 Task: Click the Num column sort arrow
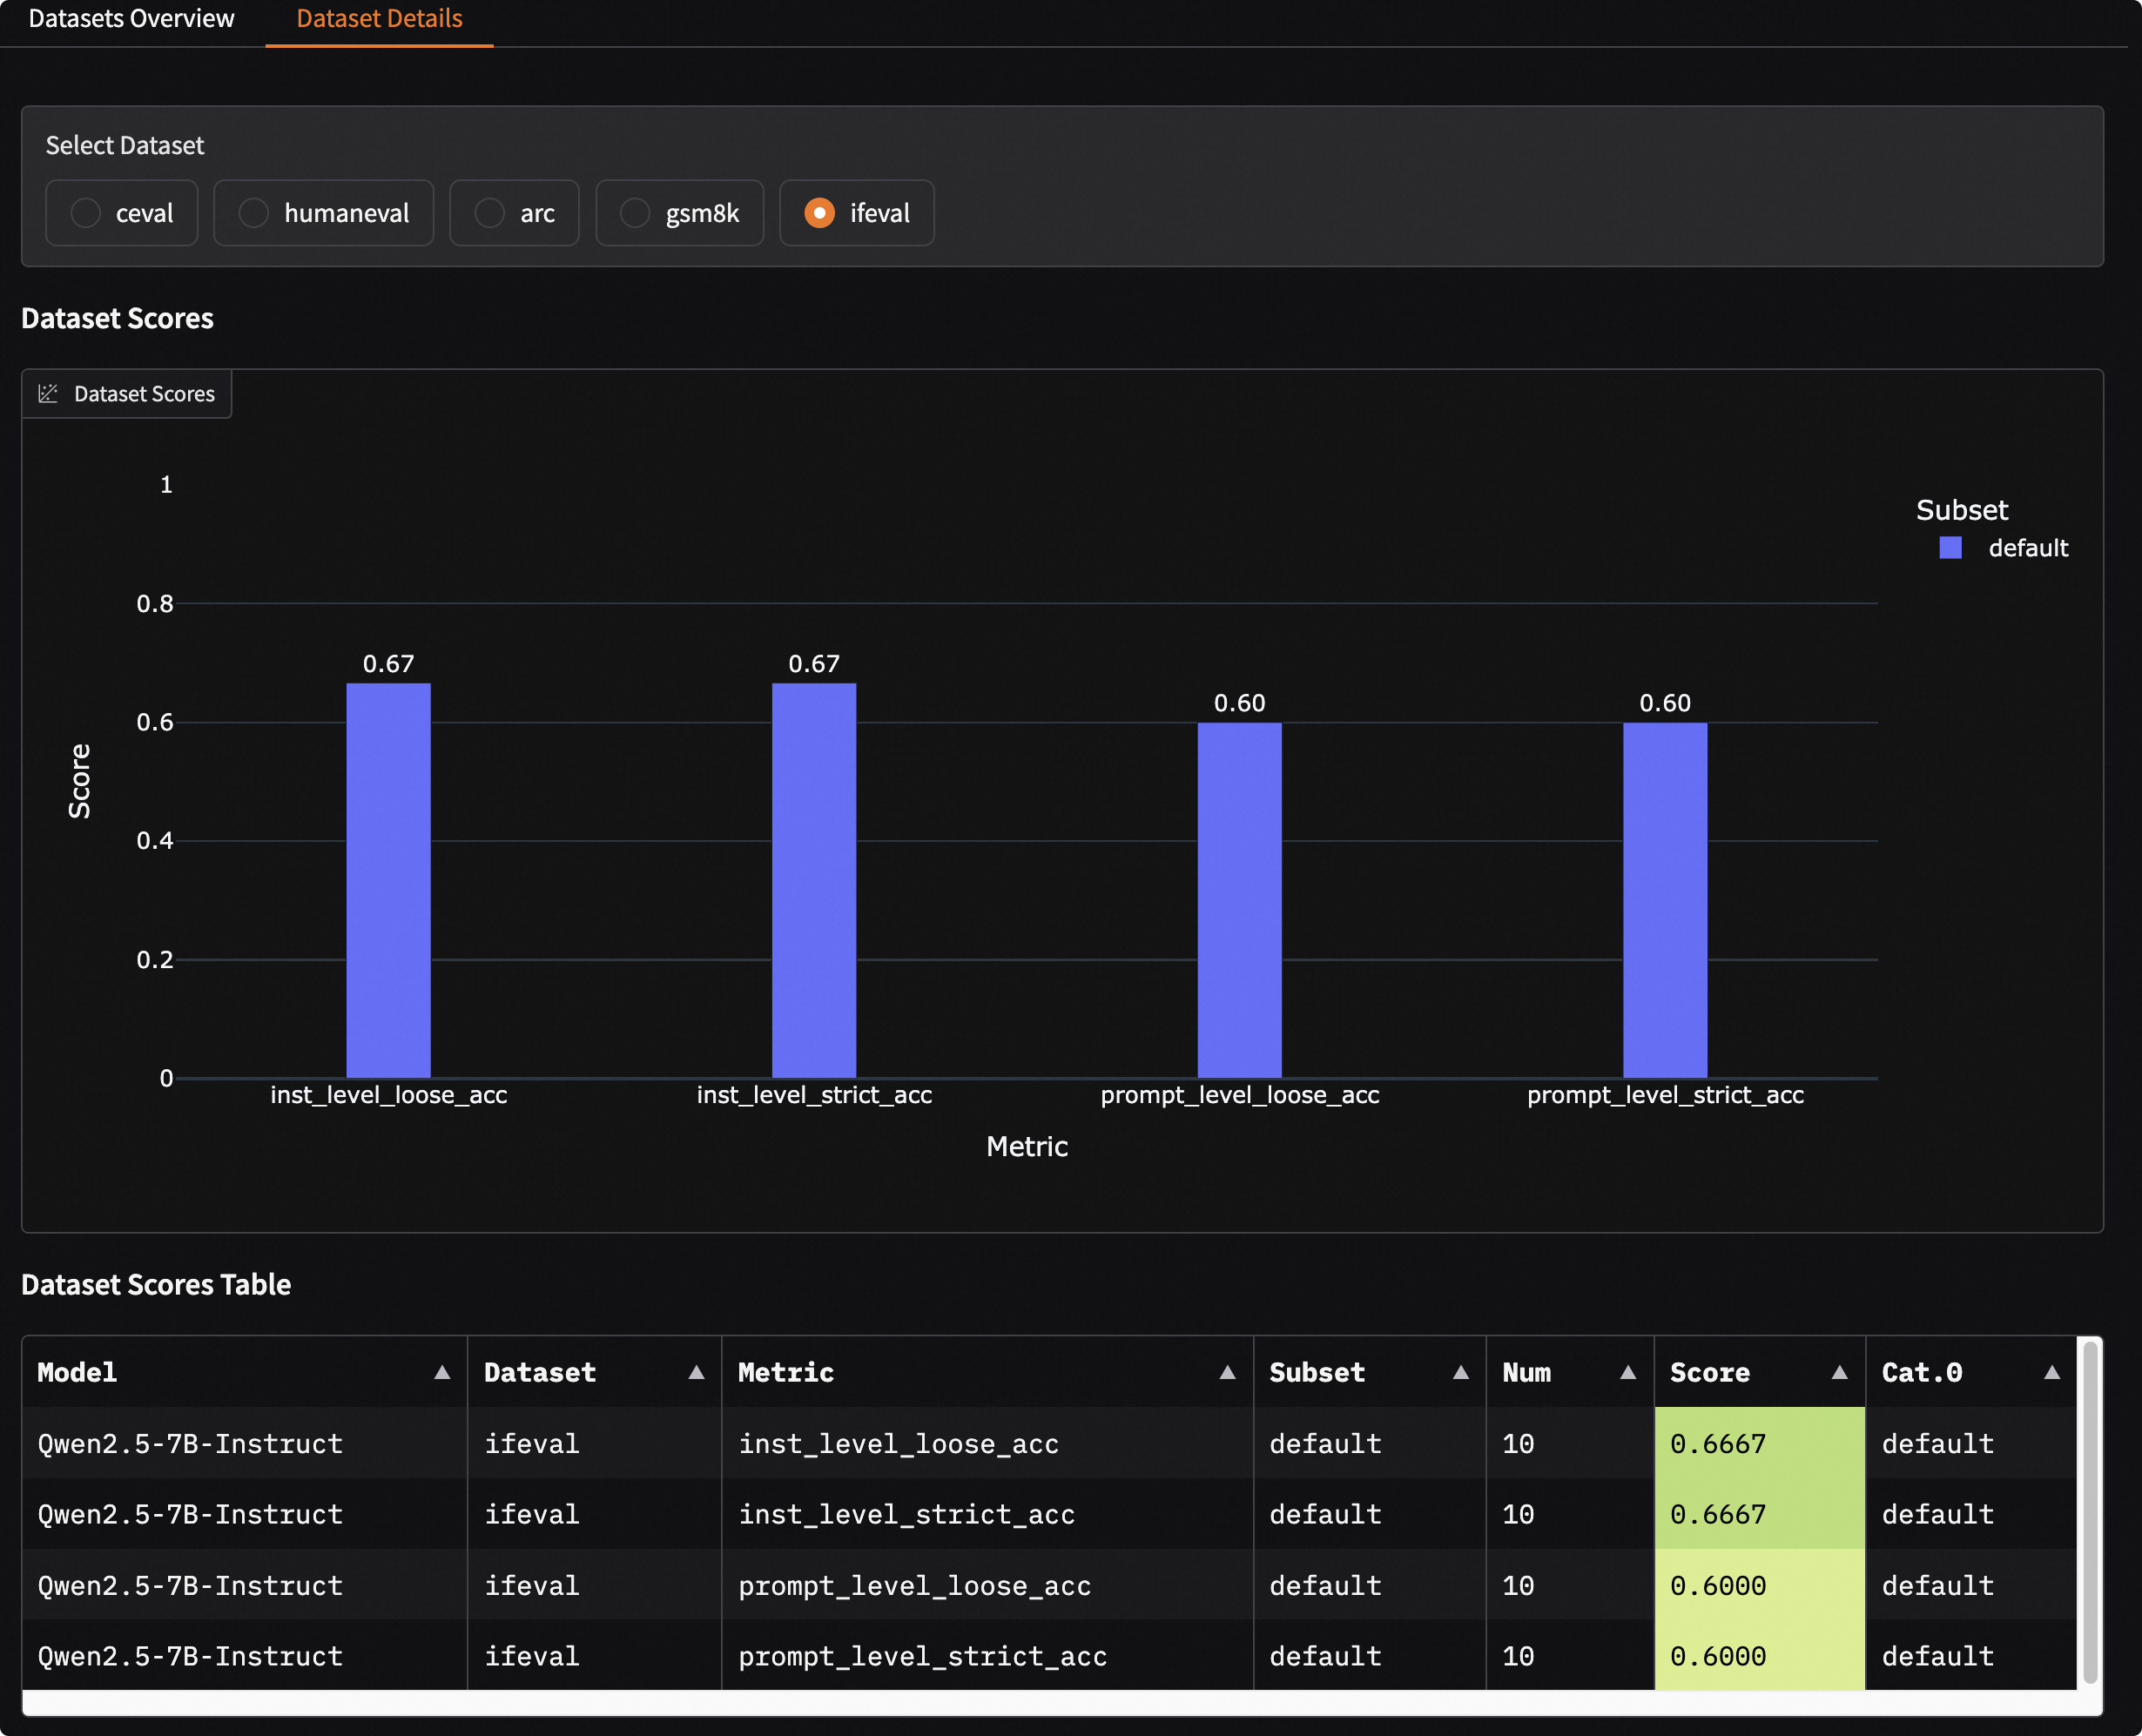tap(1628, 1372)
